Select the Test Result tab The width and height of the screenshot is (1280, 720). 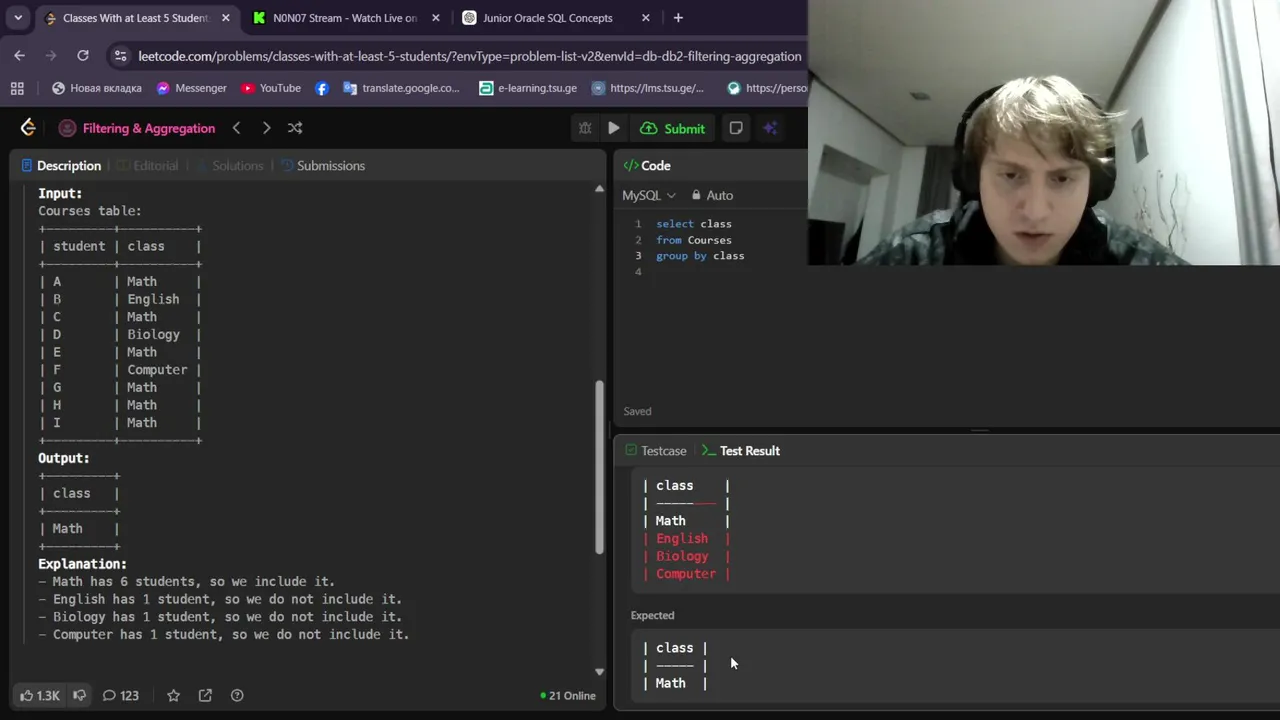741,451
